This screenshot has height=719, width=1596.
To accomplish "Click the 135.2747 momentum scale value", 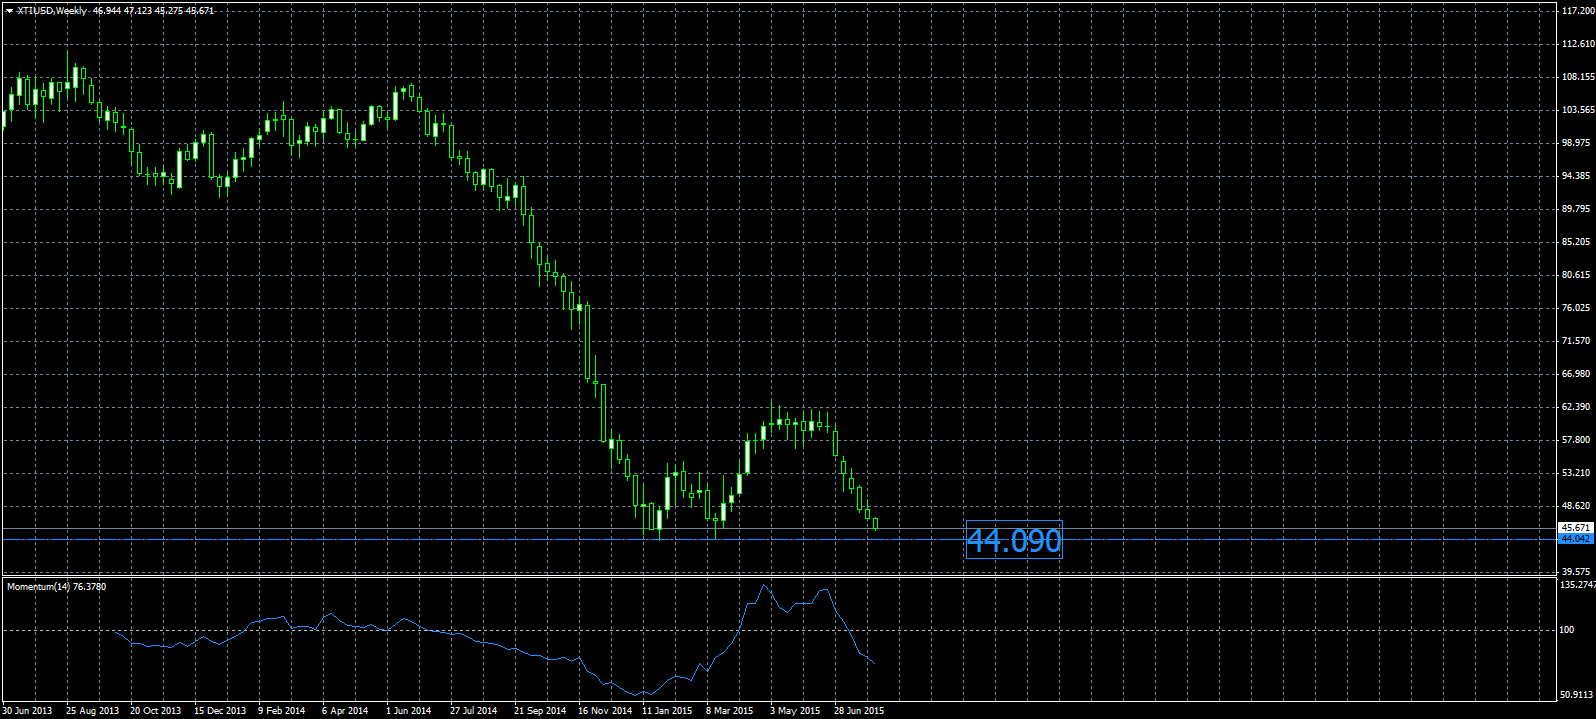I will click(x=1579, y=585).
